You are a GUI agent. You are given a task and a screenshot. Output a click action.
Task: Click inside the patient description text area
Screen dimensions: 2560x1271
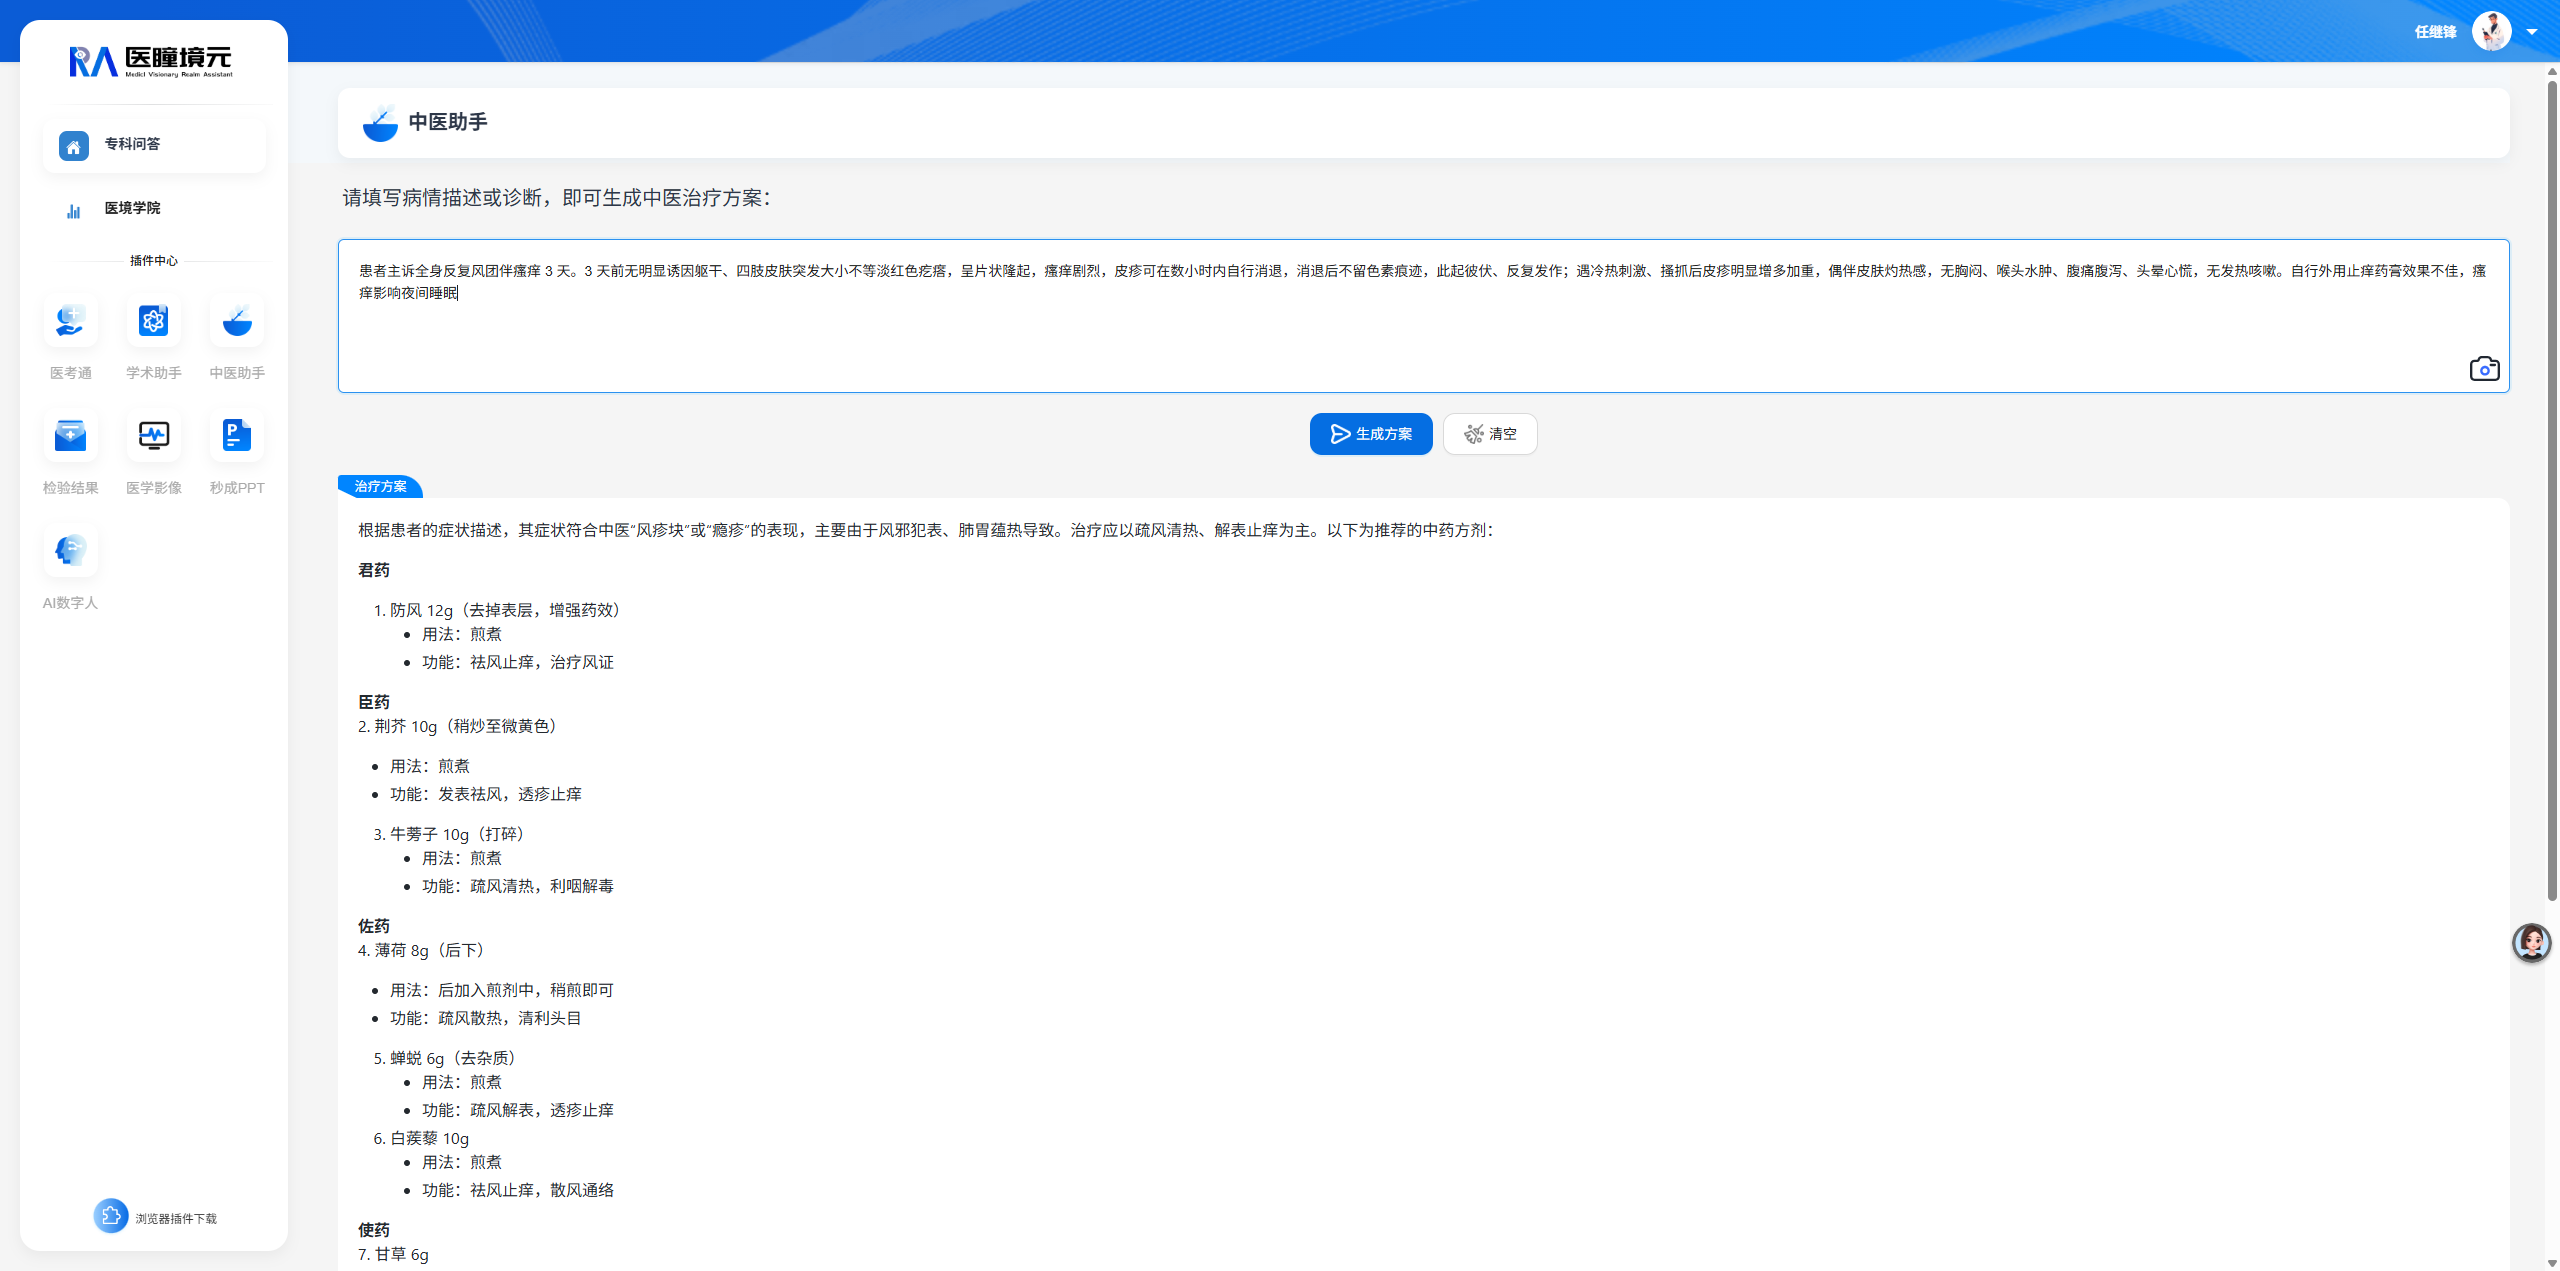point(1423,316)
